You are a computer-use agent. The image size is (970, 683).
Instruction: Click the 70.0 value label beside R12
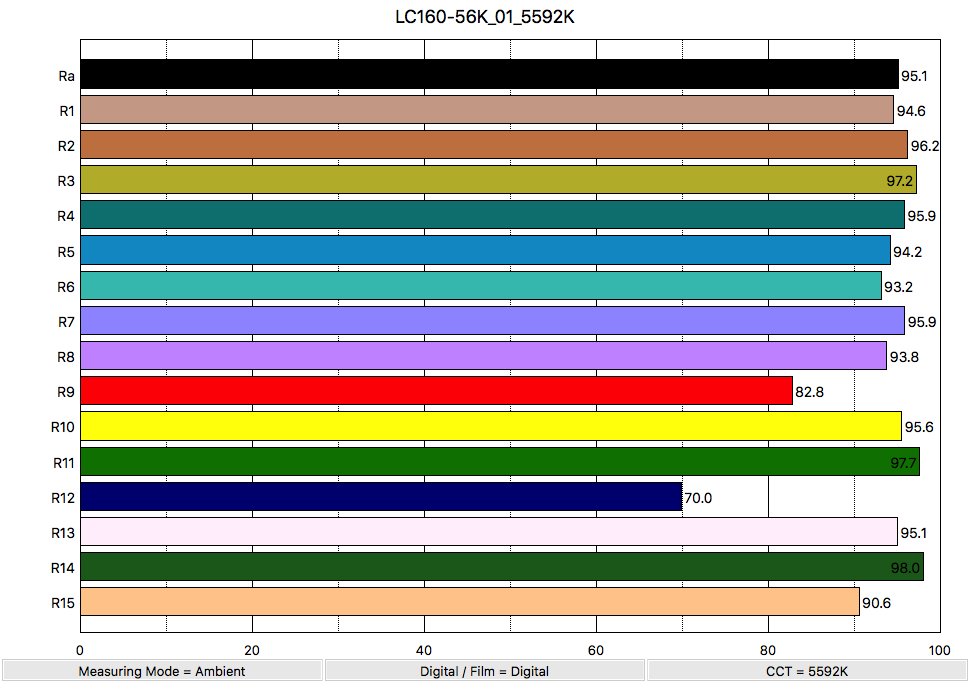697,498
